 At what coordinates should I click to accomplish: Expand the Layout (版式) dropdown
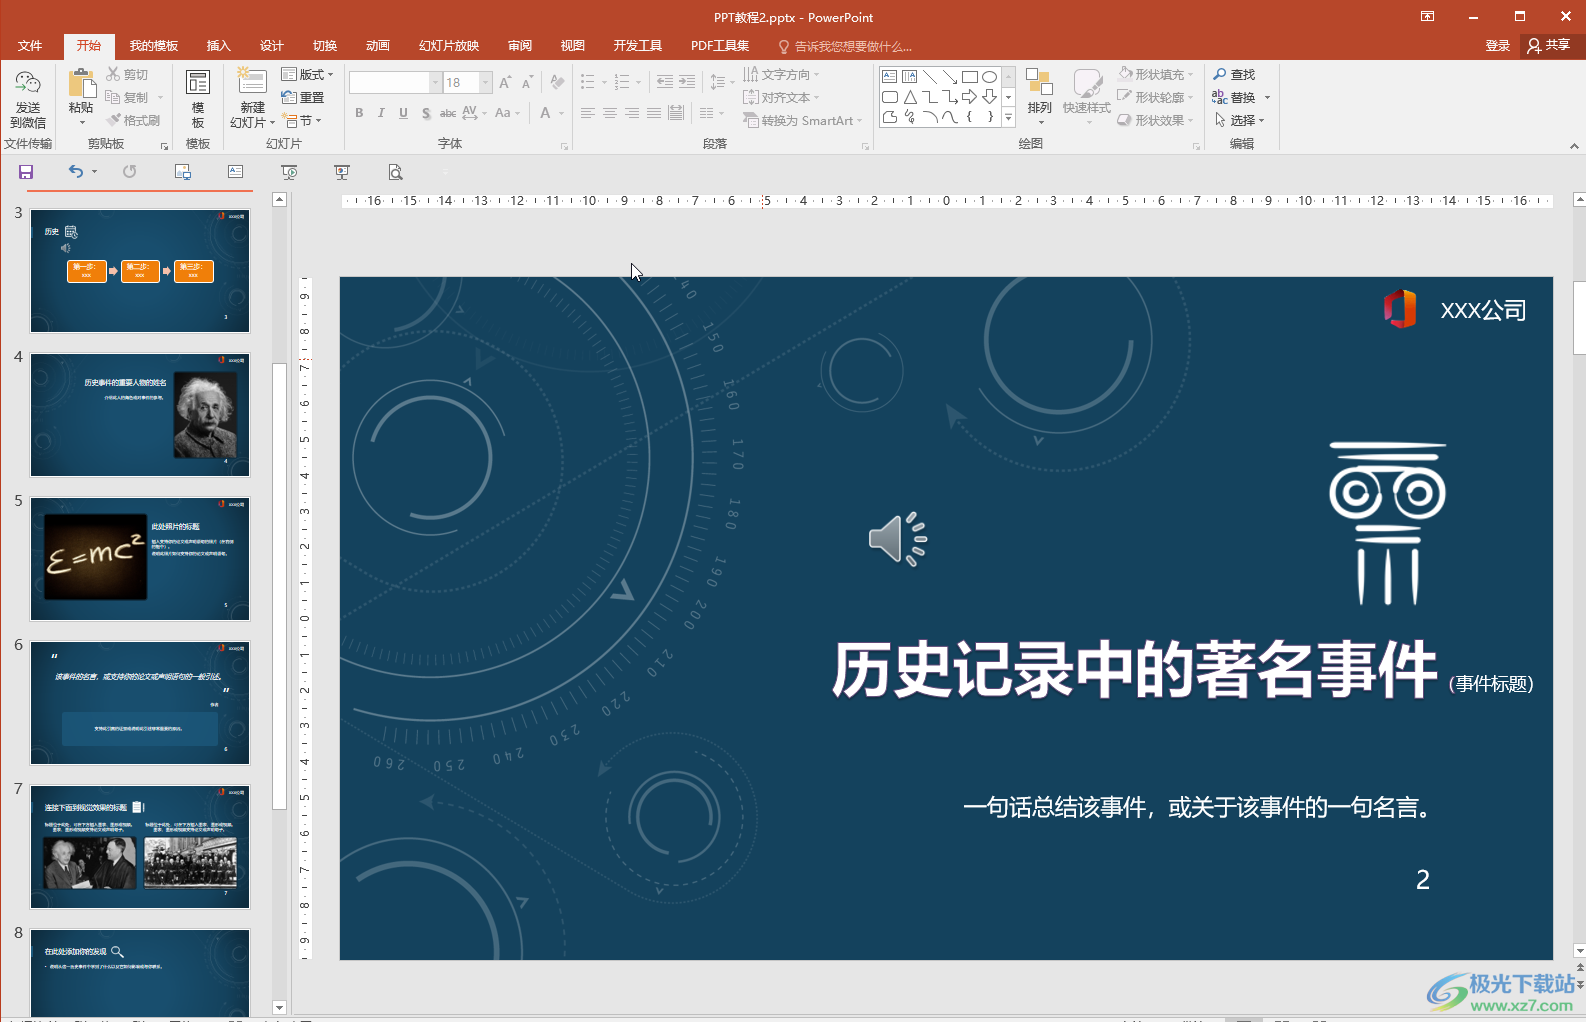pos(308,74)
